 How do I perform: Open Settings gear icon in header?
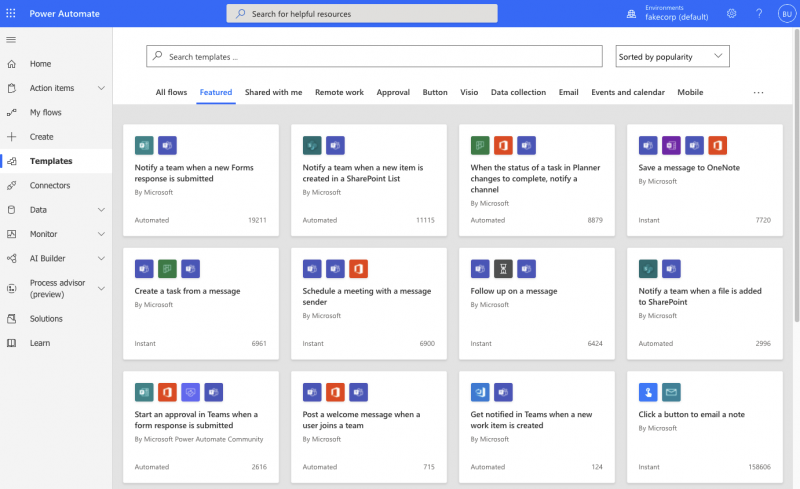(731, 13)
